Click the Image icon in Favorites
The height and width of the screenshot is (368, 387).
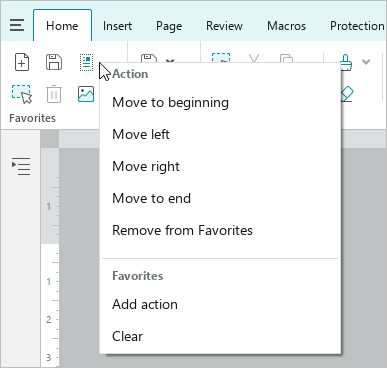pos(86,94)
